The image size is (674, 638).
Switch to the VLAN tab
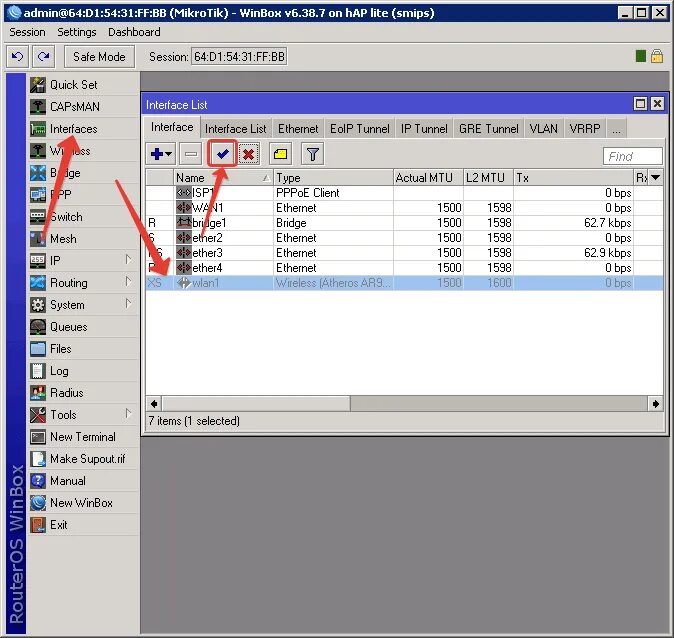(543, 129)
